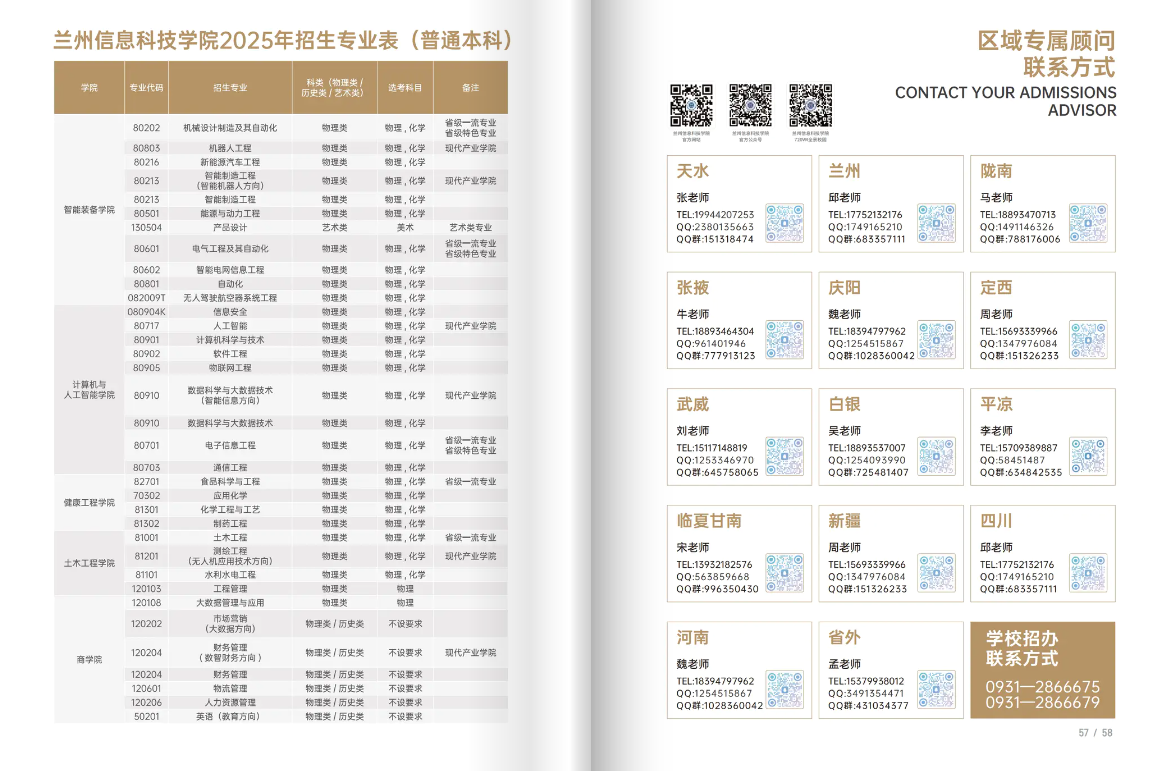Click the page number 57 / 58
This screenshot has width=1172, height=771.
(1095, 733)
